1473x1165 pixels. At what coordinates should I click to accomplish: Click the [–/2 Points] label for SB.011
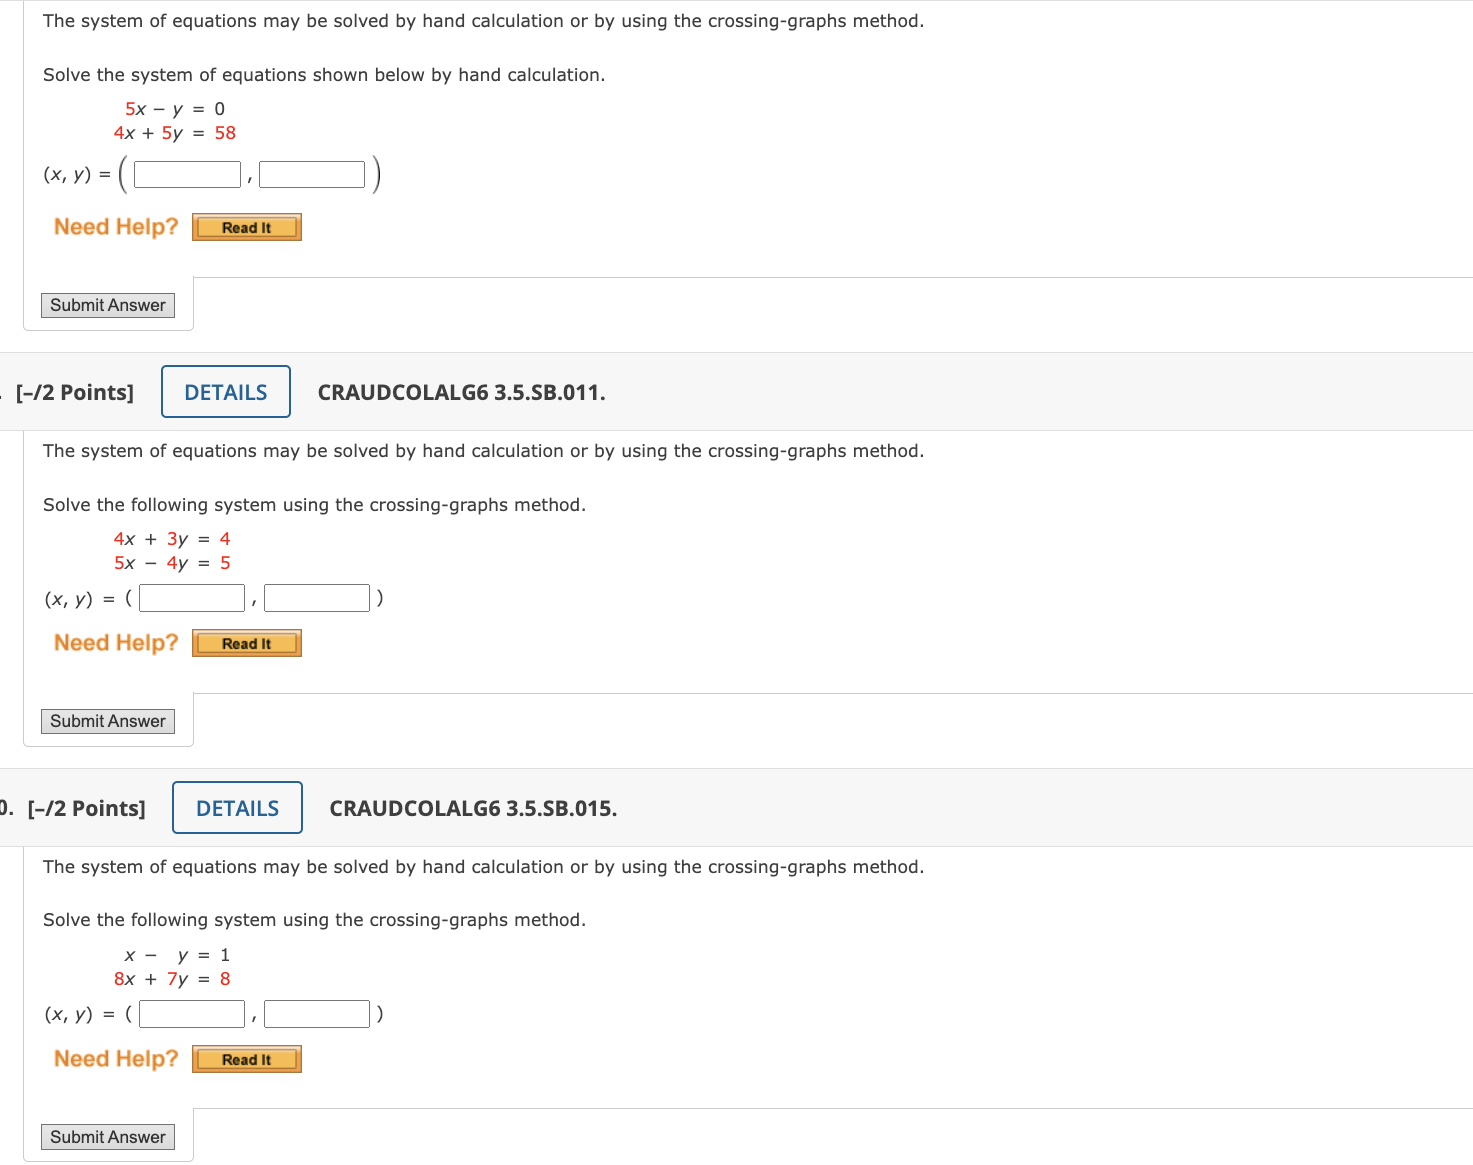pos(75,392)
